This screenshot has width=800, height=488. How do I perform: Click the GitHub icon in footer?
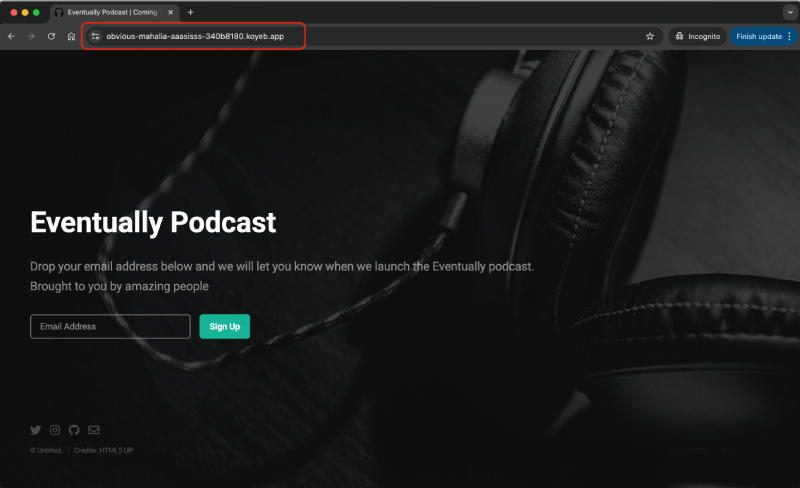pos(74,430)
